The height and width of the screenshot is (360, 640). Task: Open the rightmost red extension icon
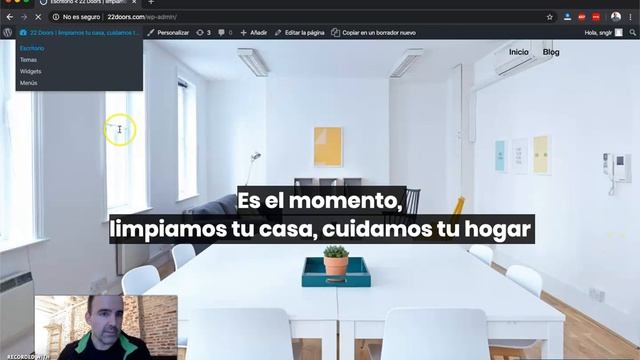(596, 17)
